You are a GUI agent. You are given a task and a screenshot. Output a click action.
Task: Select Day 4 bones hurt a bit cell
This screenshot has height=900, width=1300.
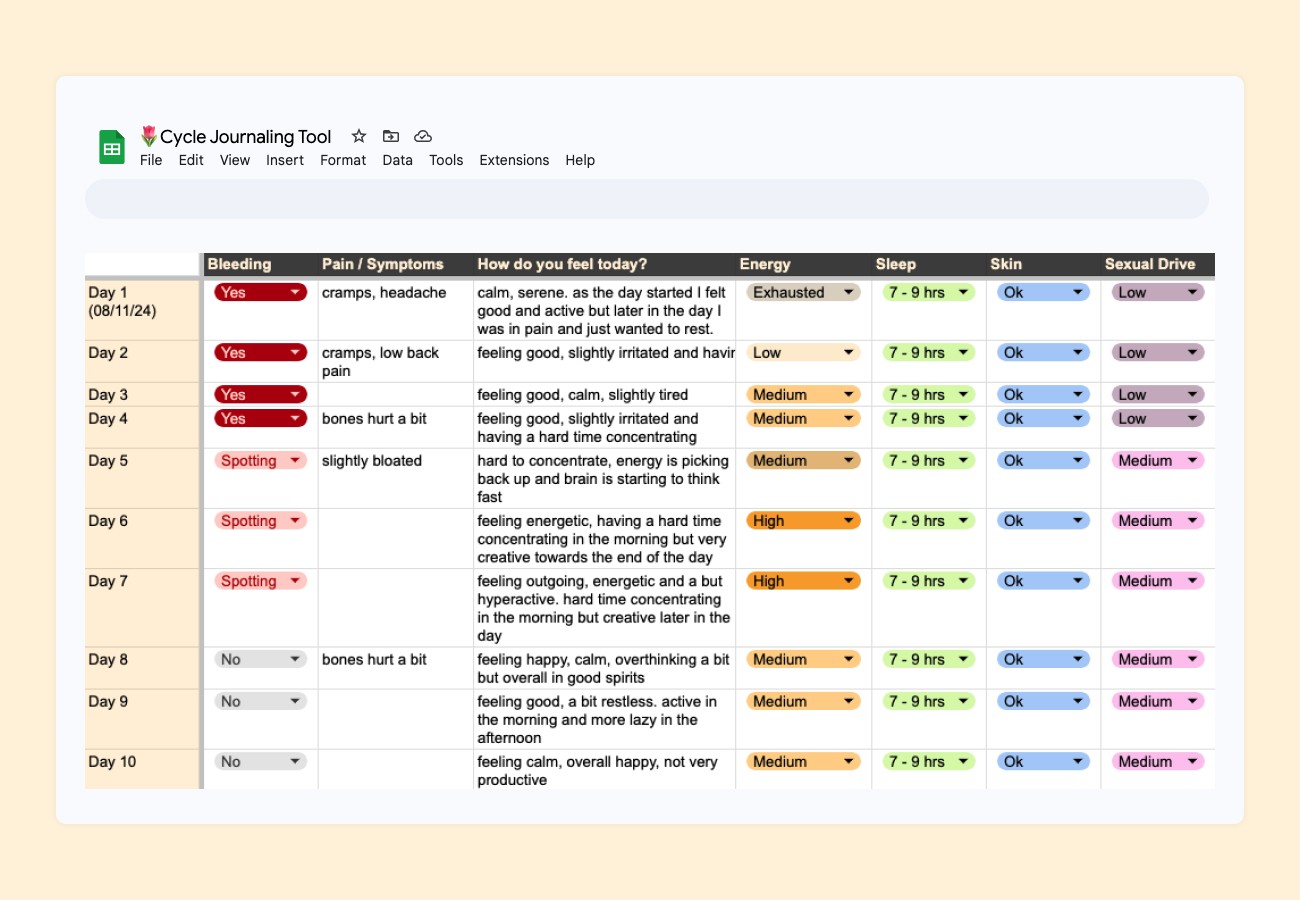pos(396,427)
